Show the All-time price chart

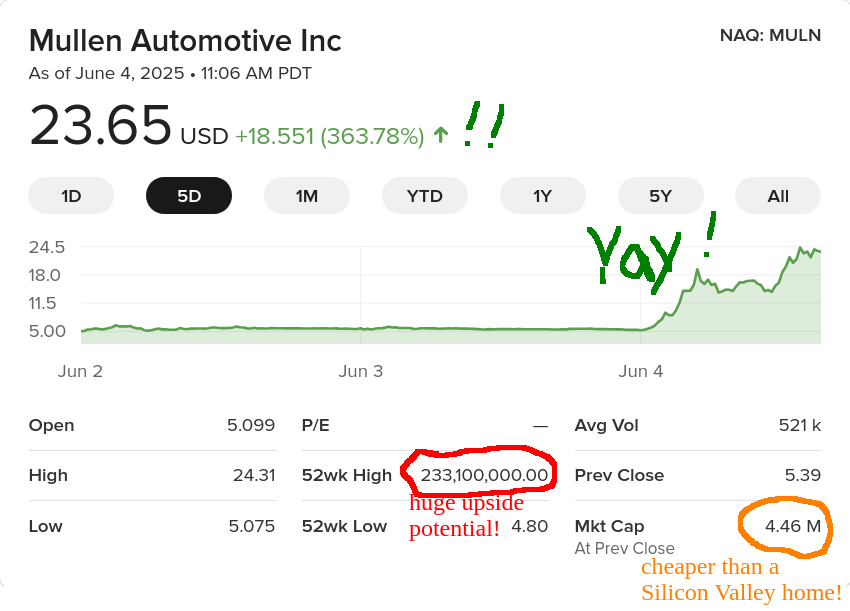[x=777, y=195]
